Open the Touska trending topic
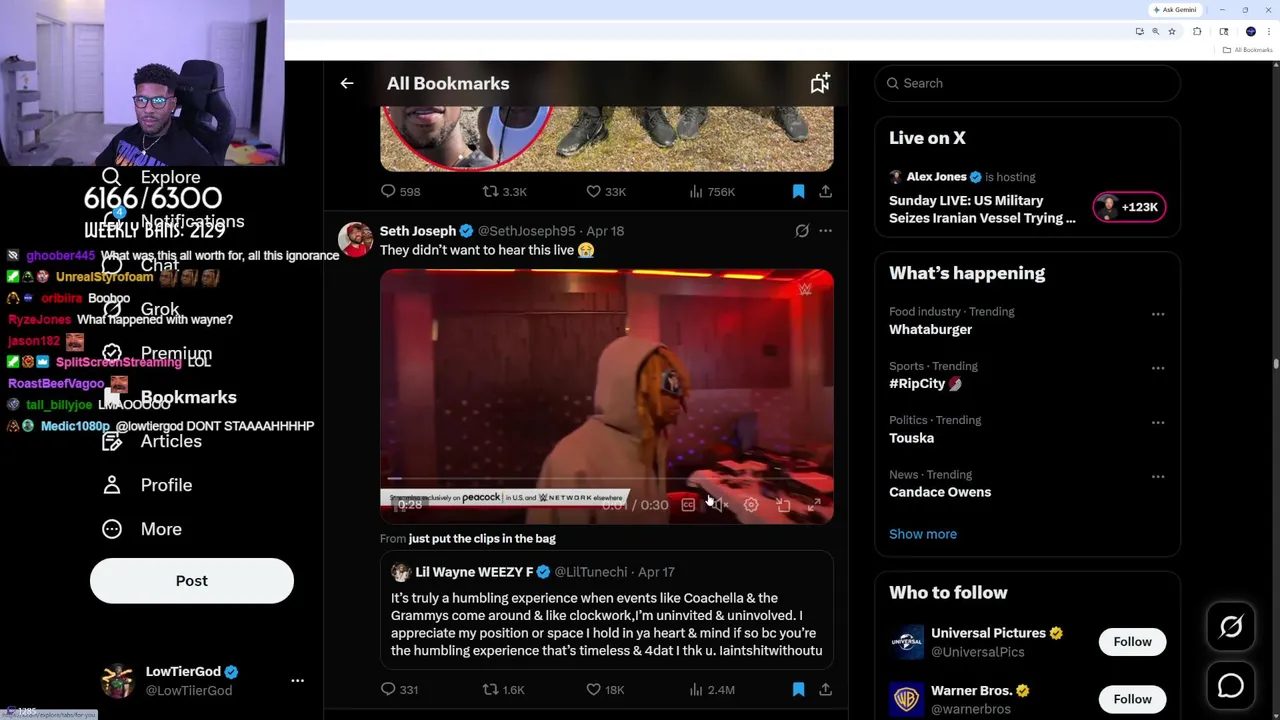 coord(911,438)
